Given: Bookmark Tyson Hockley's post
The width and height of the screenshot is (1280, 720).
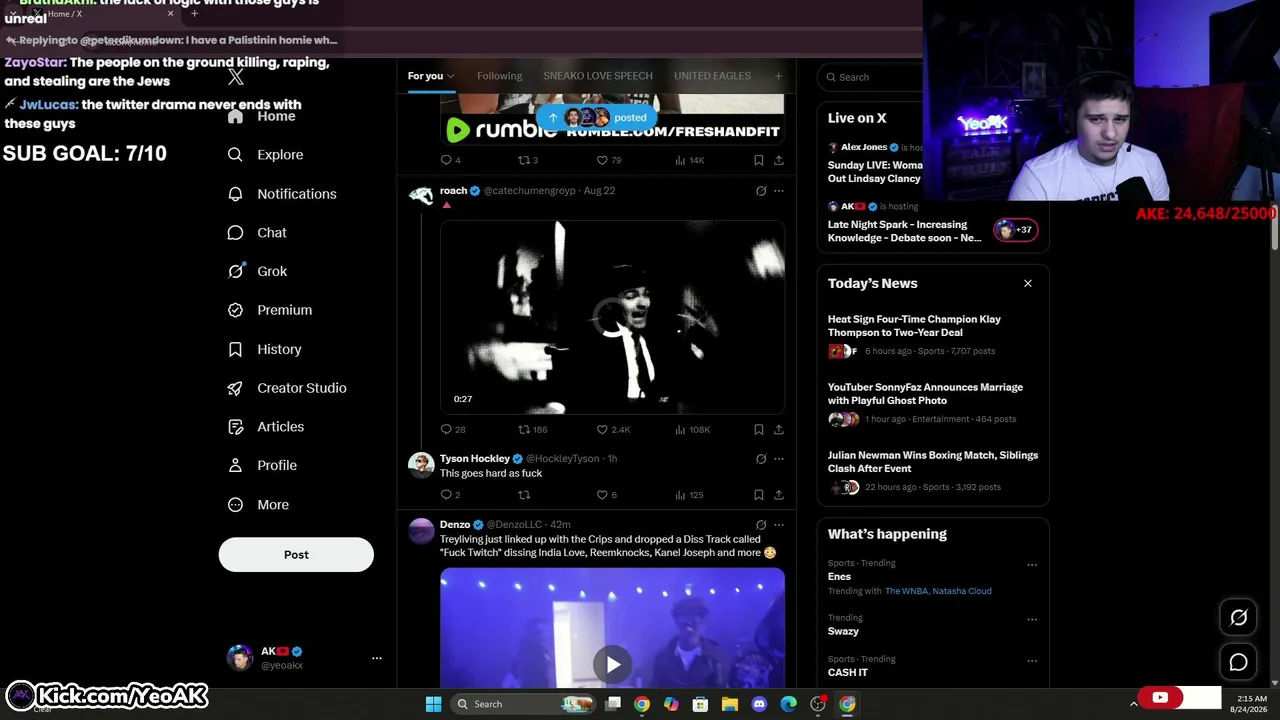Looking at the screenshot, I should [x=759, y=495].
